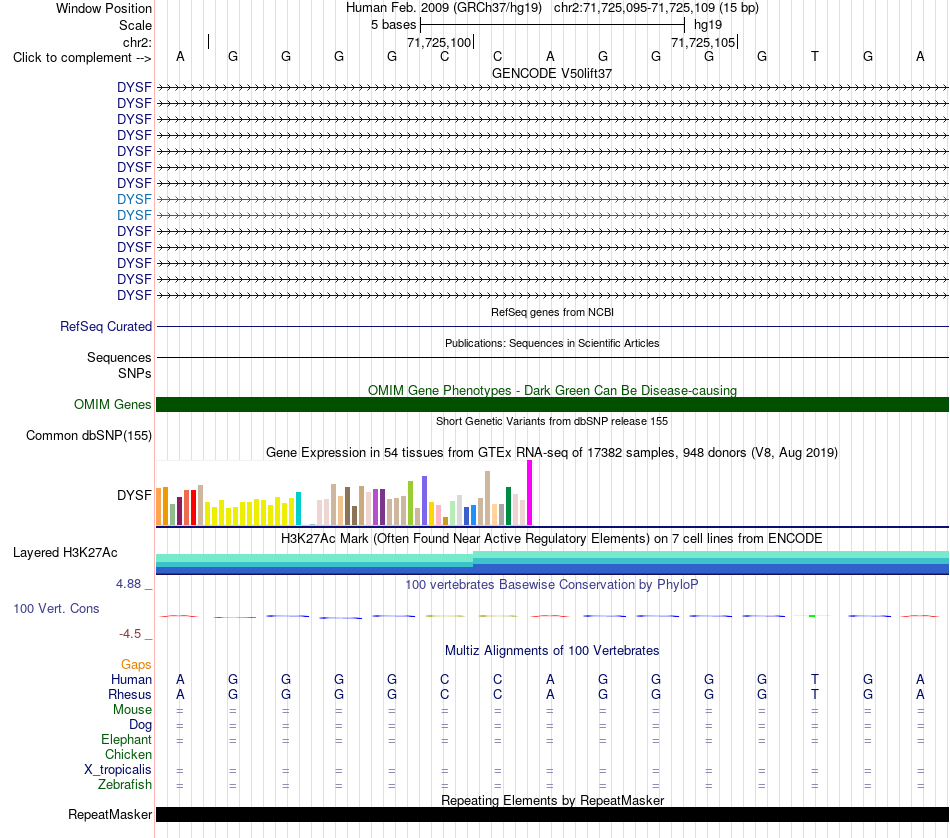
Task: Click the cyan bar in GTEx expression chart
Action: coord(298,508)
